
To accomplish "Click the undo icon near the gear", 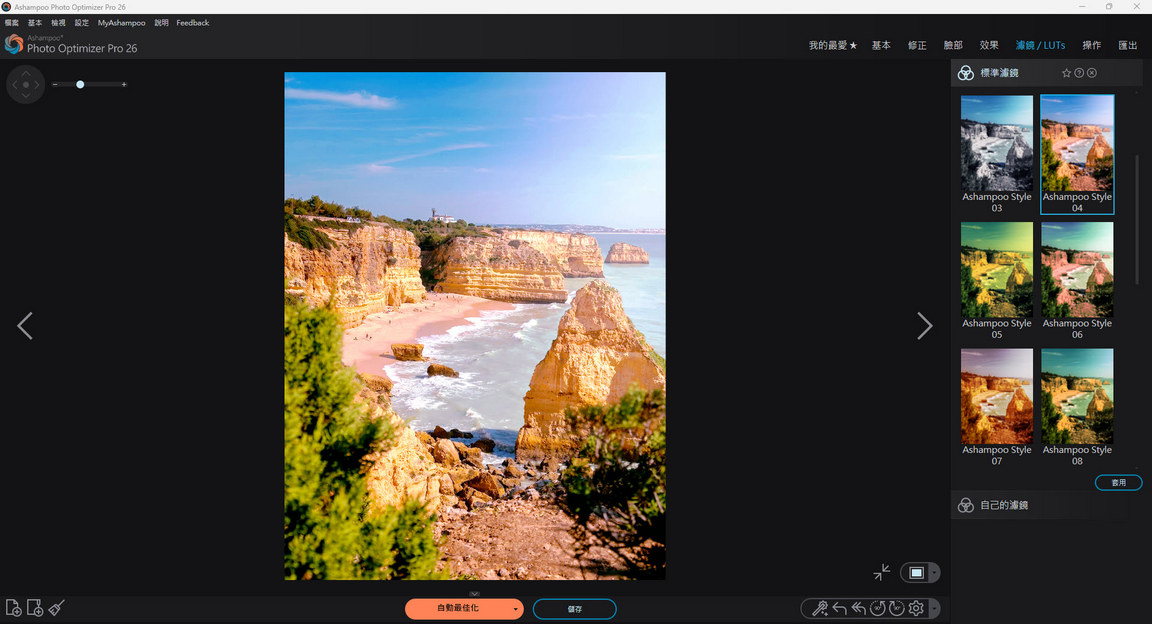I will (x=840, y=608).
